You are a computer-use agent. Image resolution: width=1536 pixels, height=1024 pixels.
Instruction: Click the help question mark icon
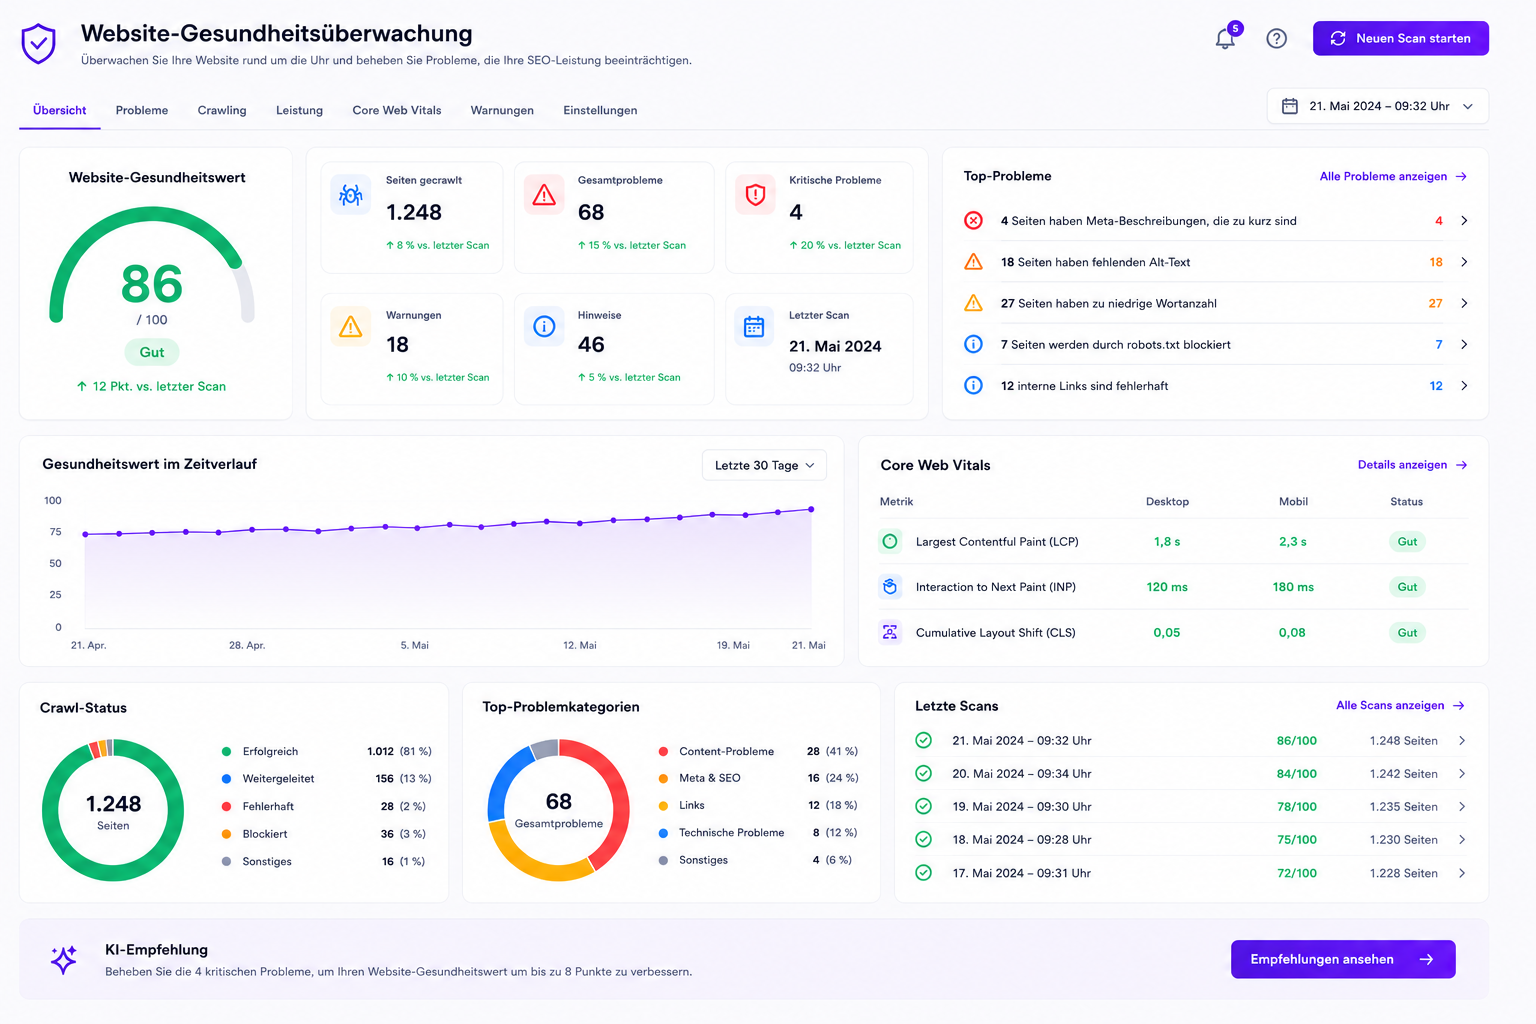point(1276,39)
